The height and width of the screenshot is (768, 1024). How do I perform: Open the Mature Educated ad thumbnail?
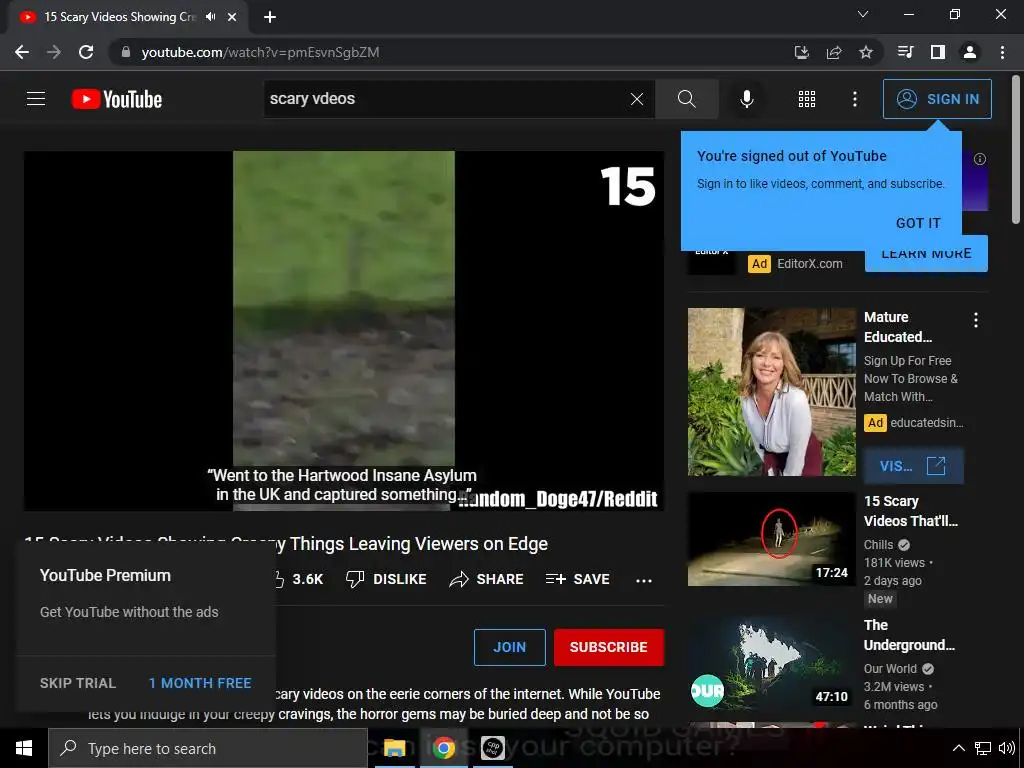pyautogui.click(x=771, y=392)
